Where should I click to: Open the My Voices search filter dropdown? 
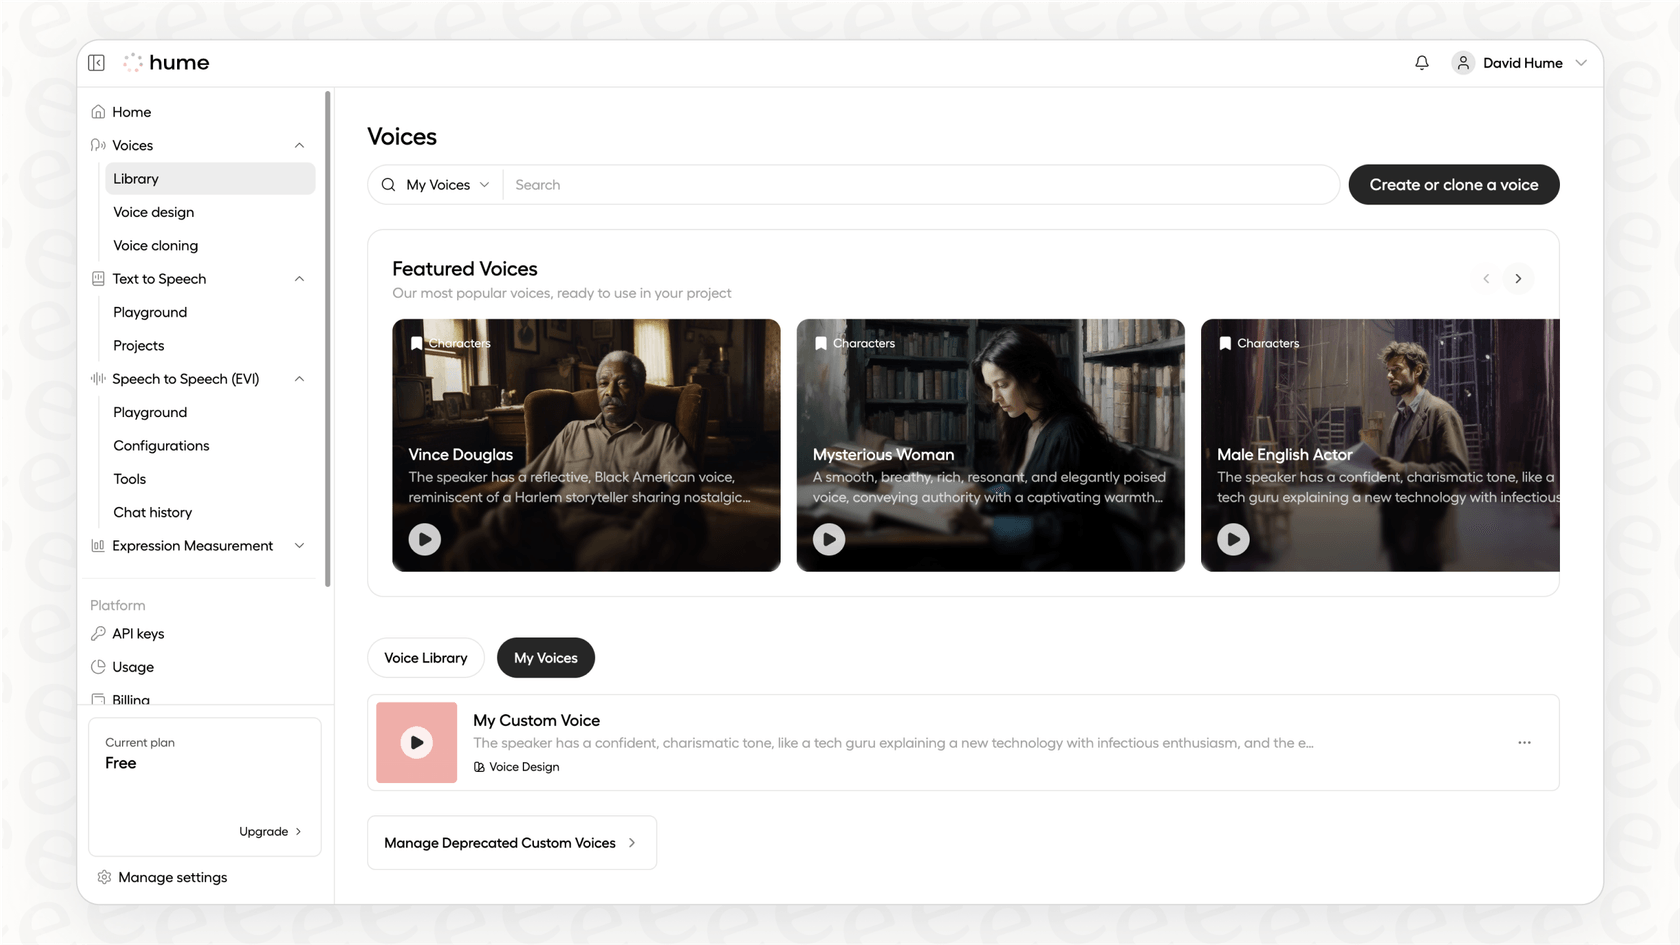[447, 185]
